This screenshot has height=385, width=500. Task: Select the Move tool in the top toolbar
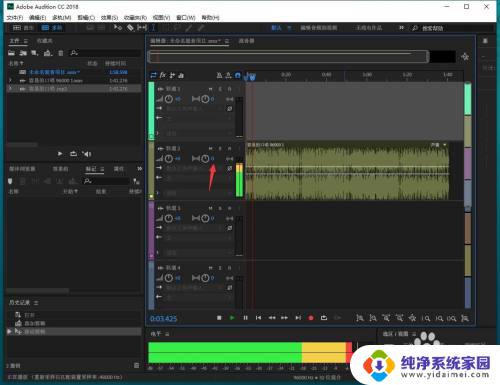(118, 28)
